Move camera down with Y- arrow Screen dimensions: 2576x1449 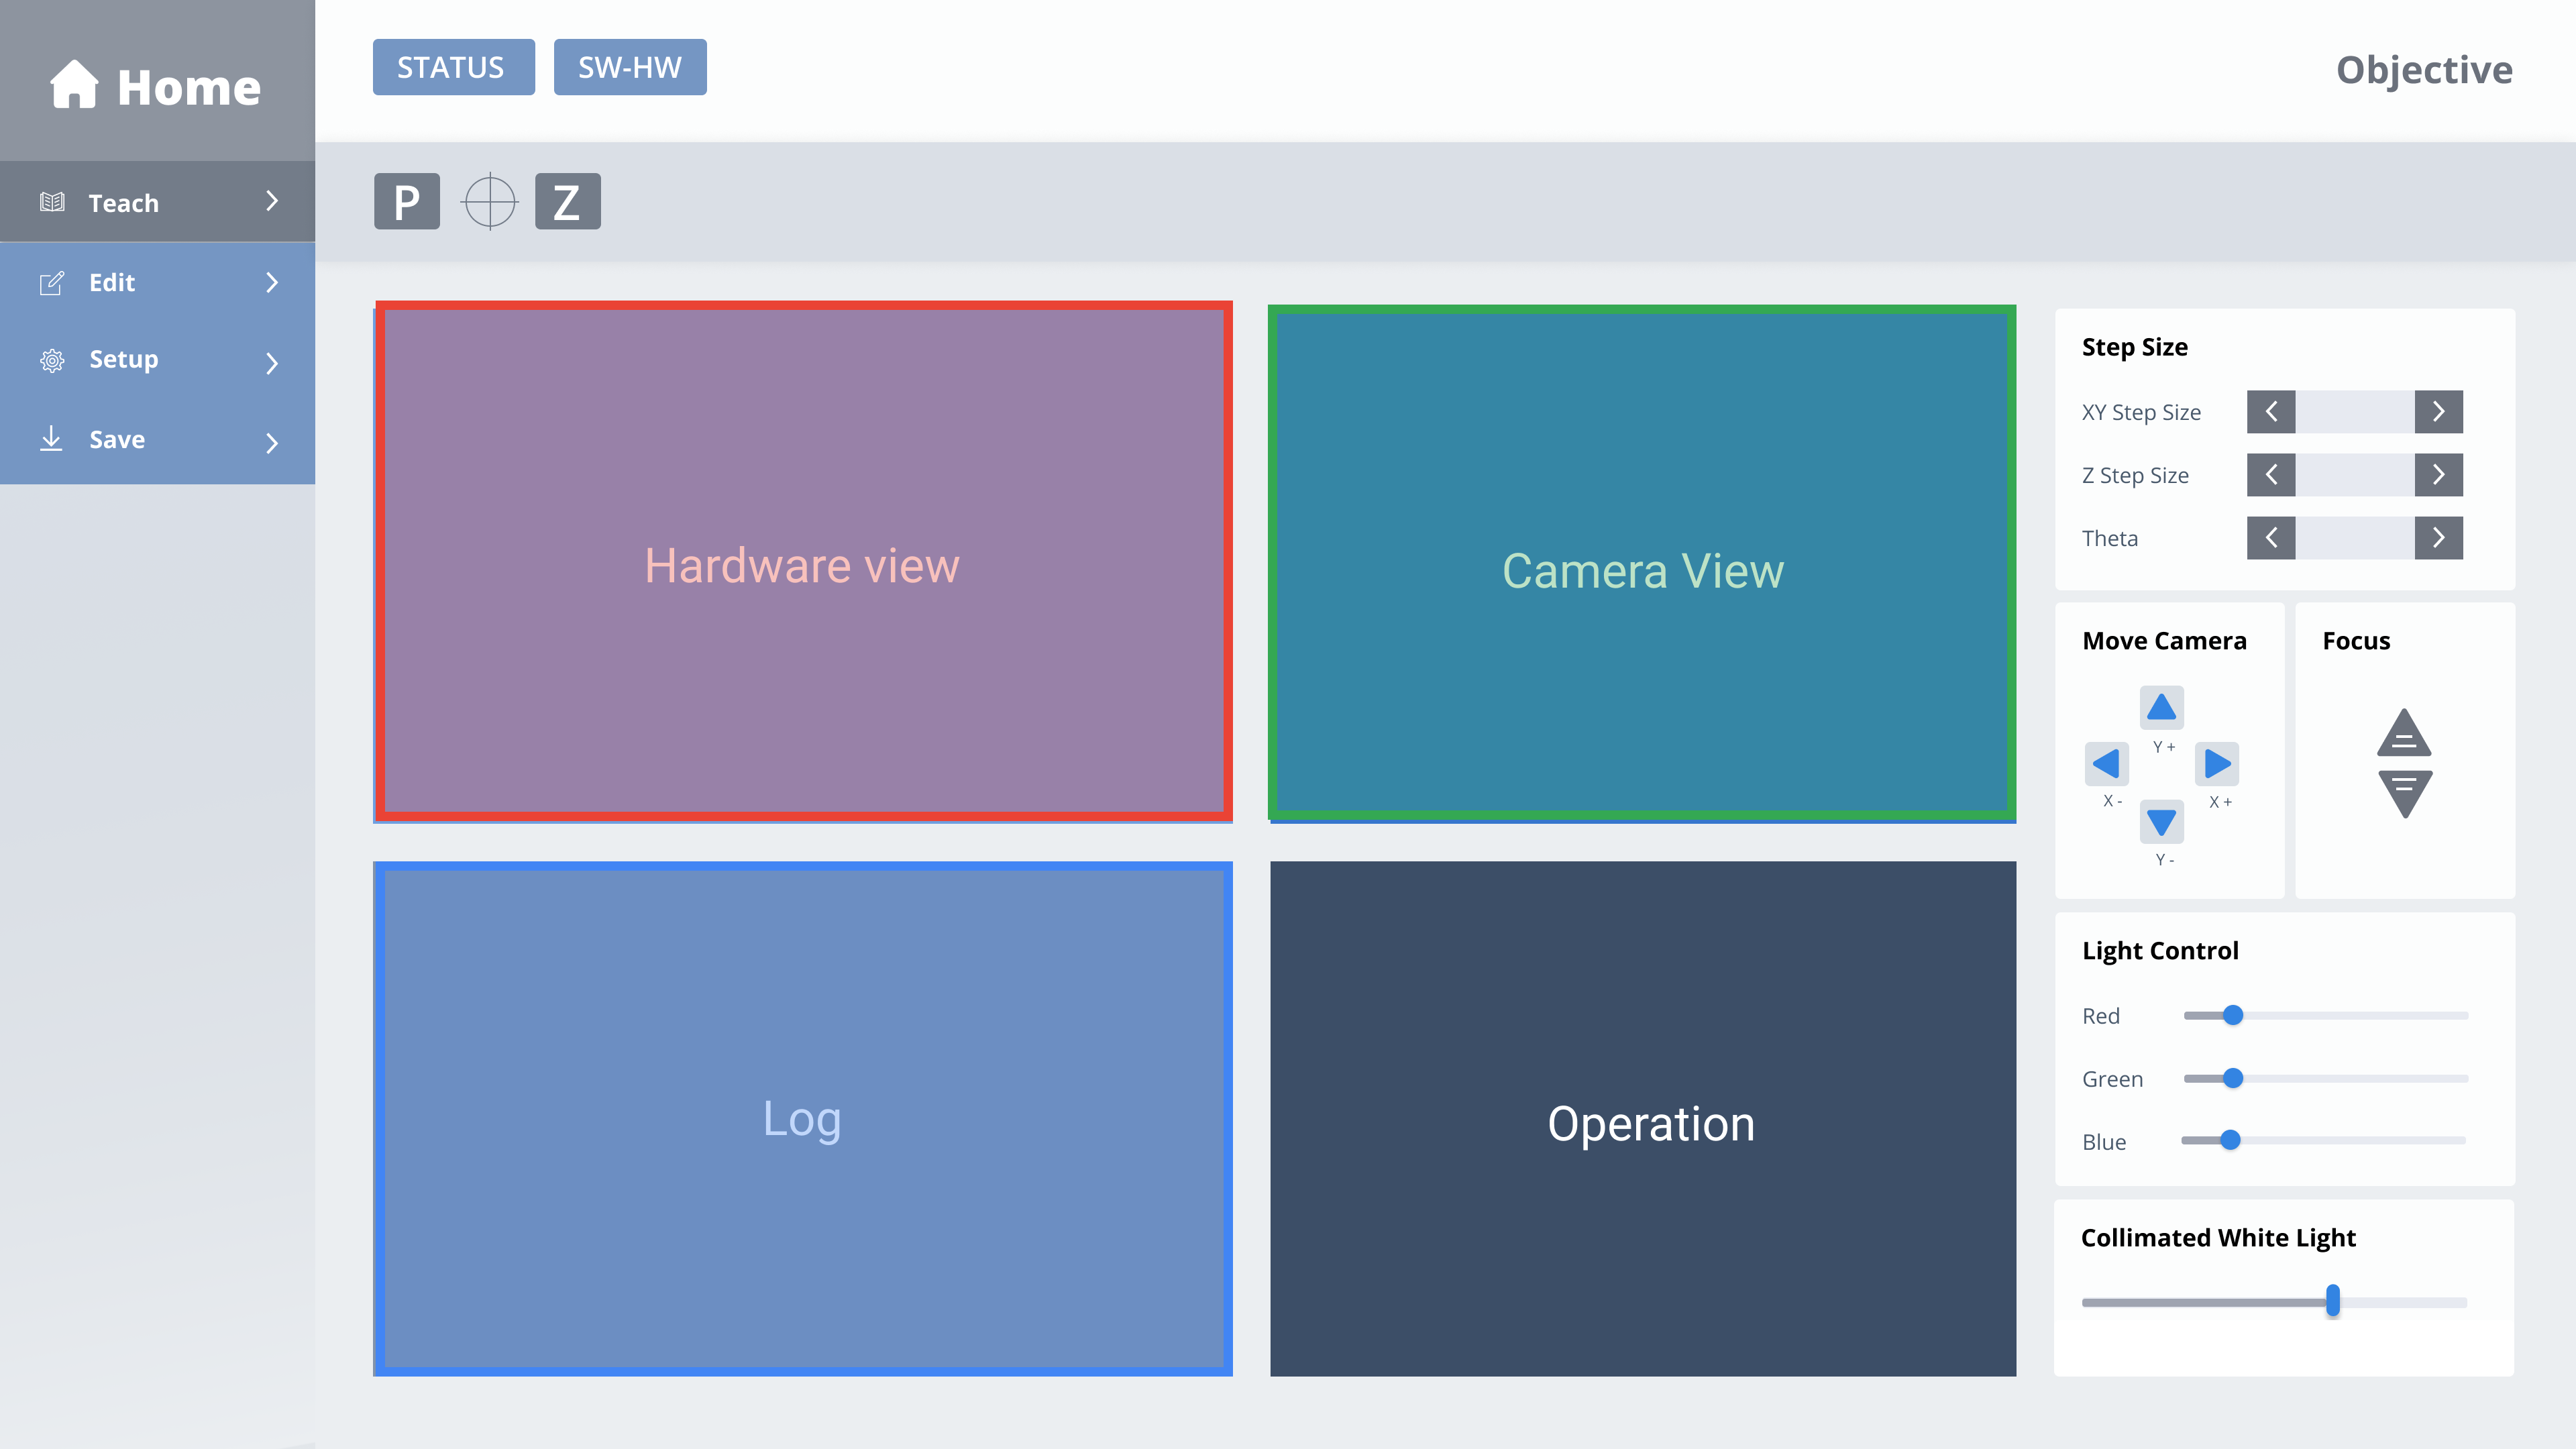pyautogui.click(x=2161, y=822)
